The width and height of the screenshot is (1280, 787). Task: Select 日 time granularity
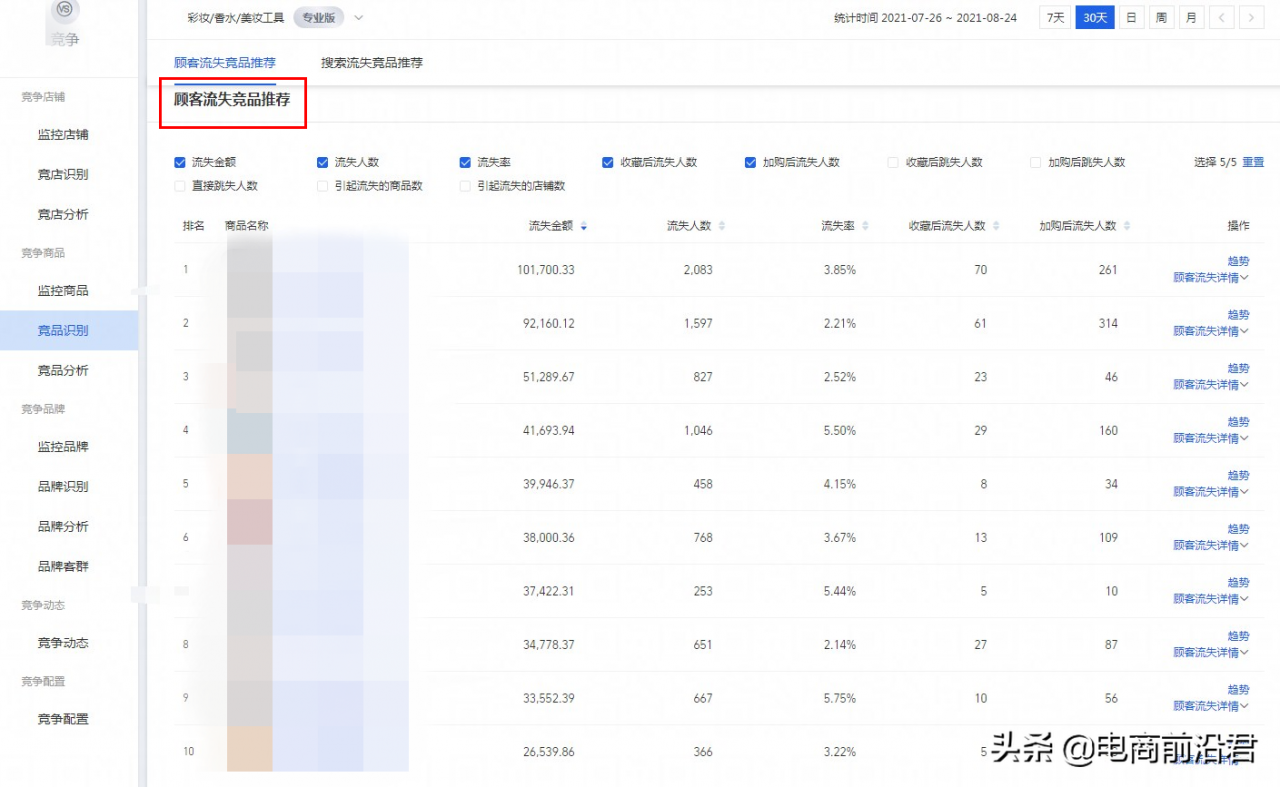pos(1131,17)
